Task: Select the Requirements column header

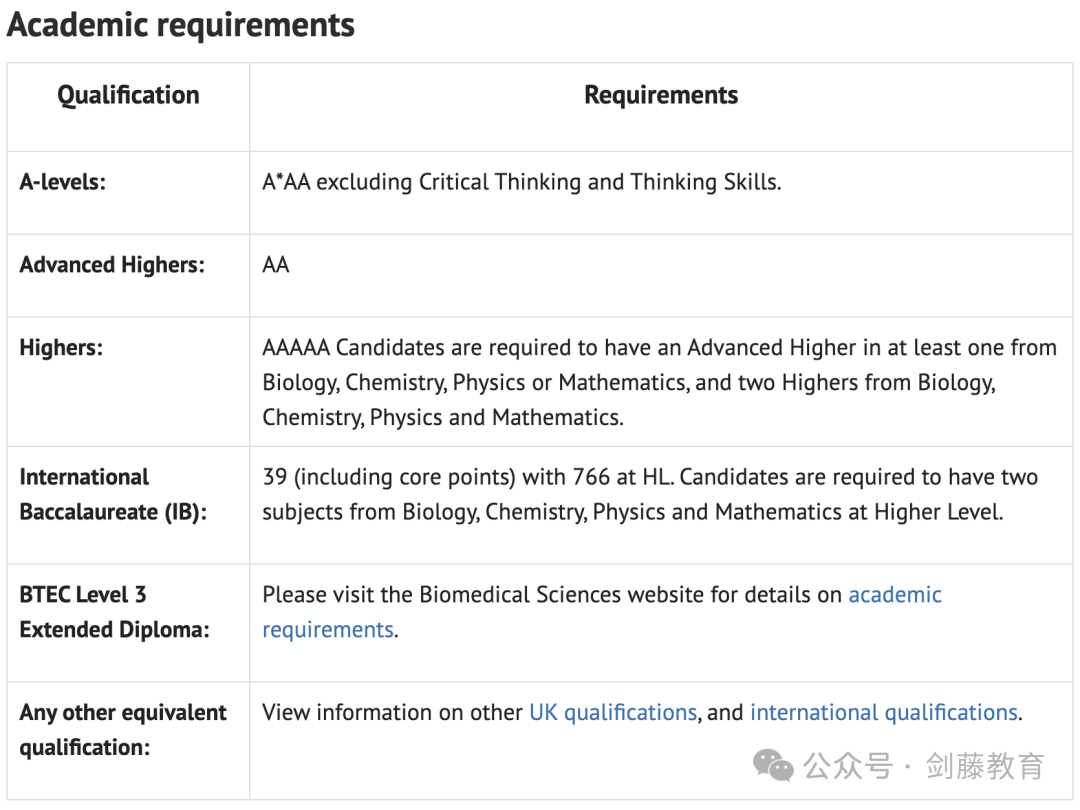Action: pos(661,95)
